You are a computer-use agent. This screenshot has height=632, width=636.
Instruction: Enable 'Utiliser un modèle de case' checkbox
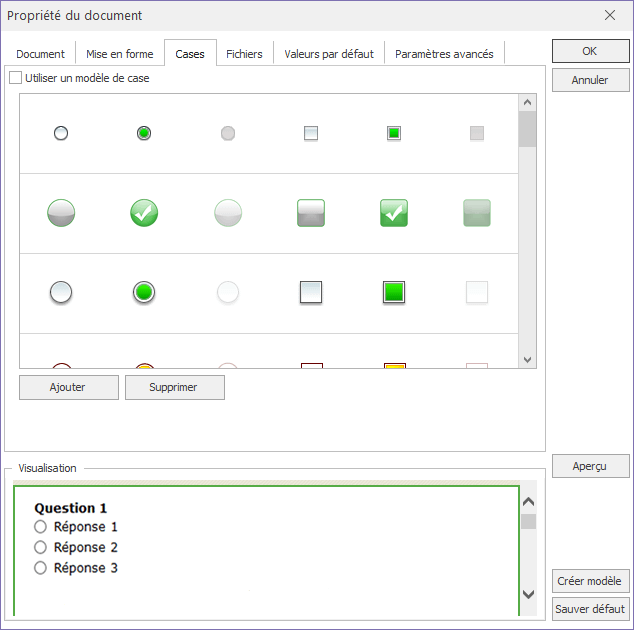point(15,77)
